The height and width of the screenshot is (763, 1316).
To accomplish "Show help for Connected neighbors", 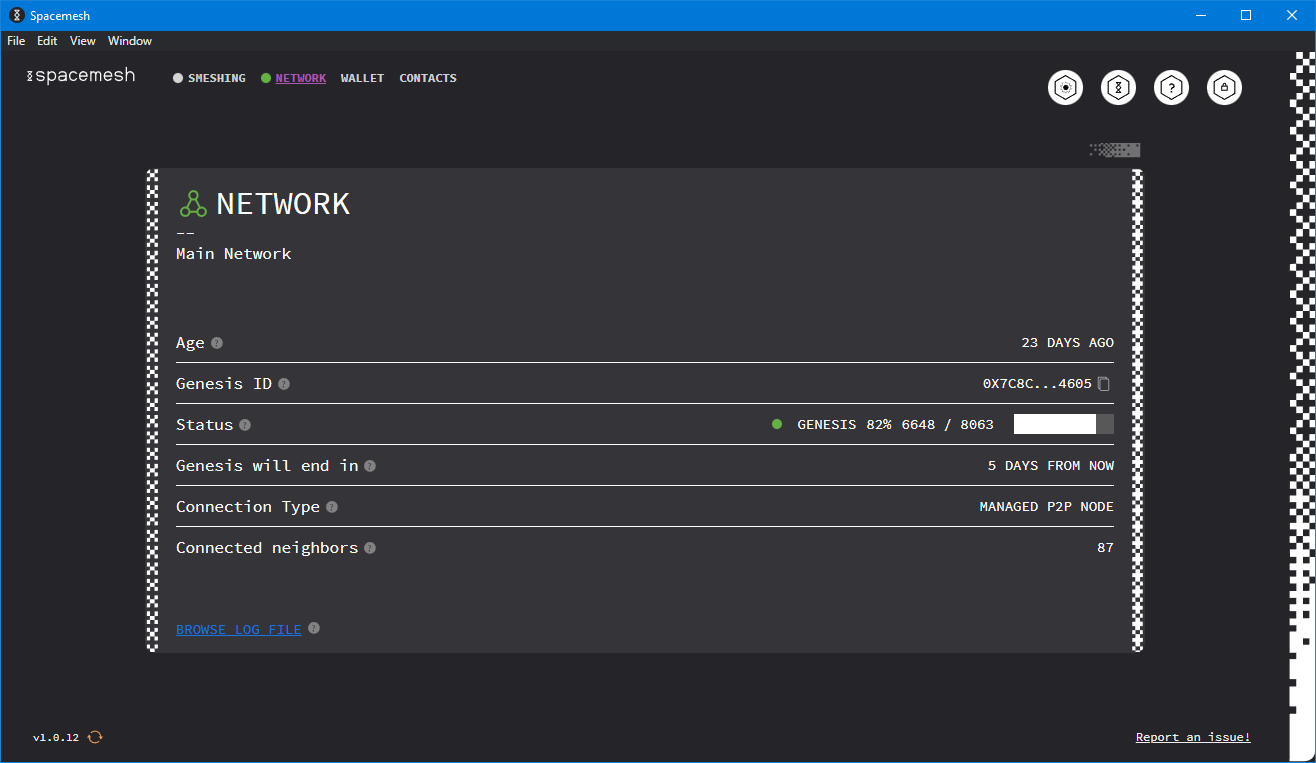I will 370,548.
